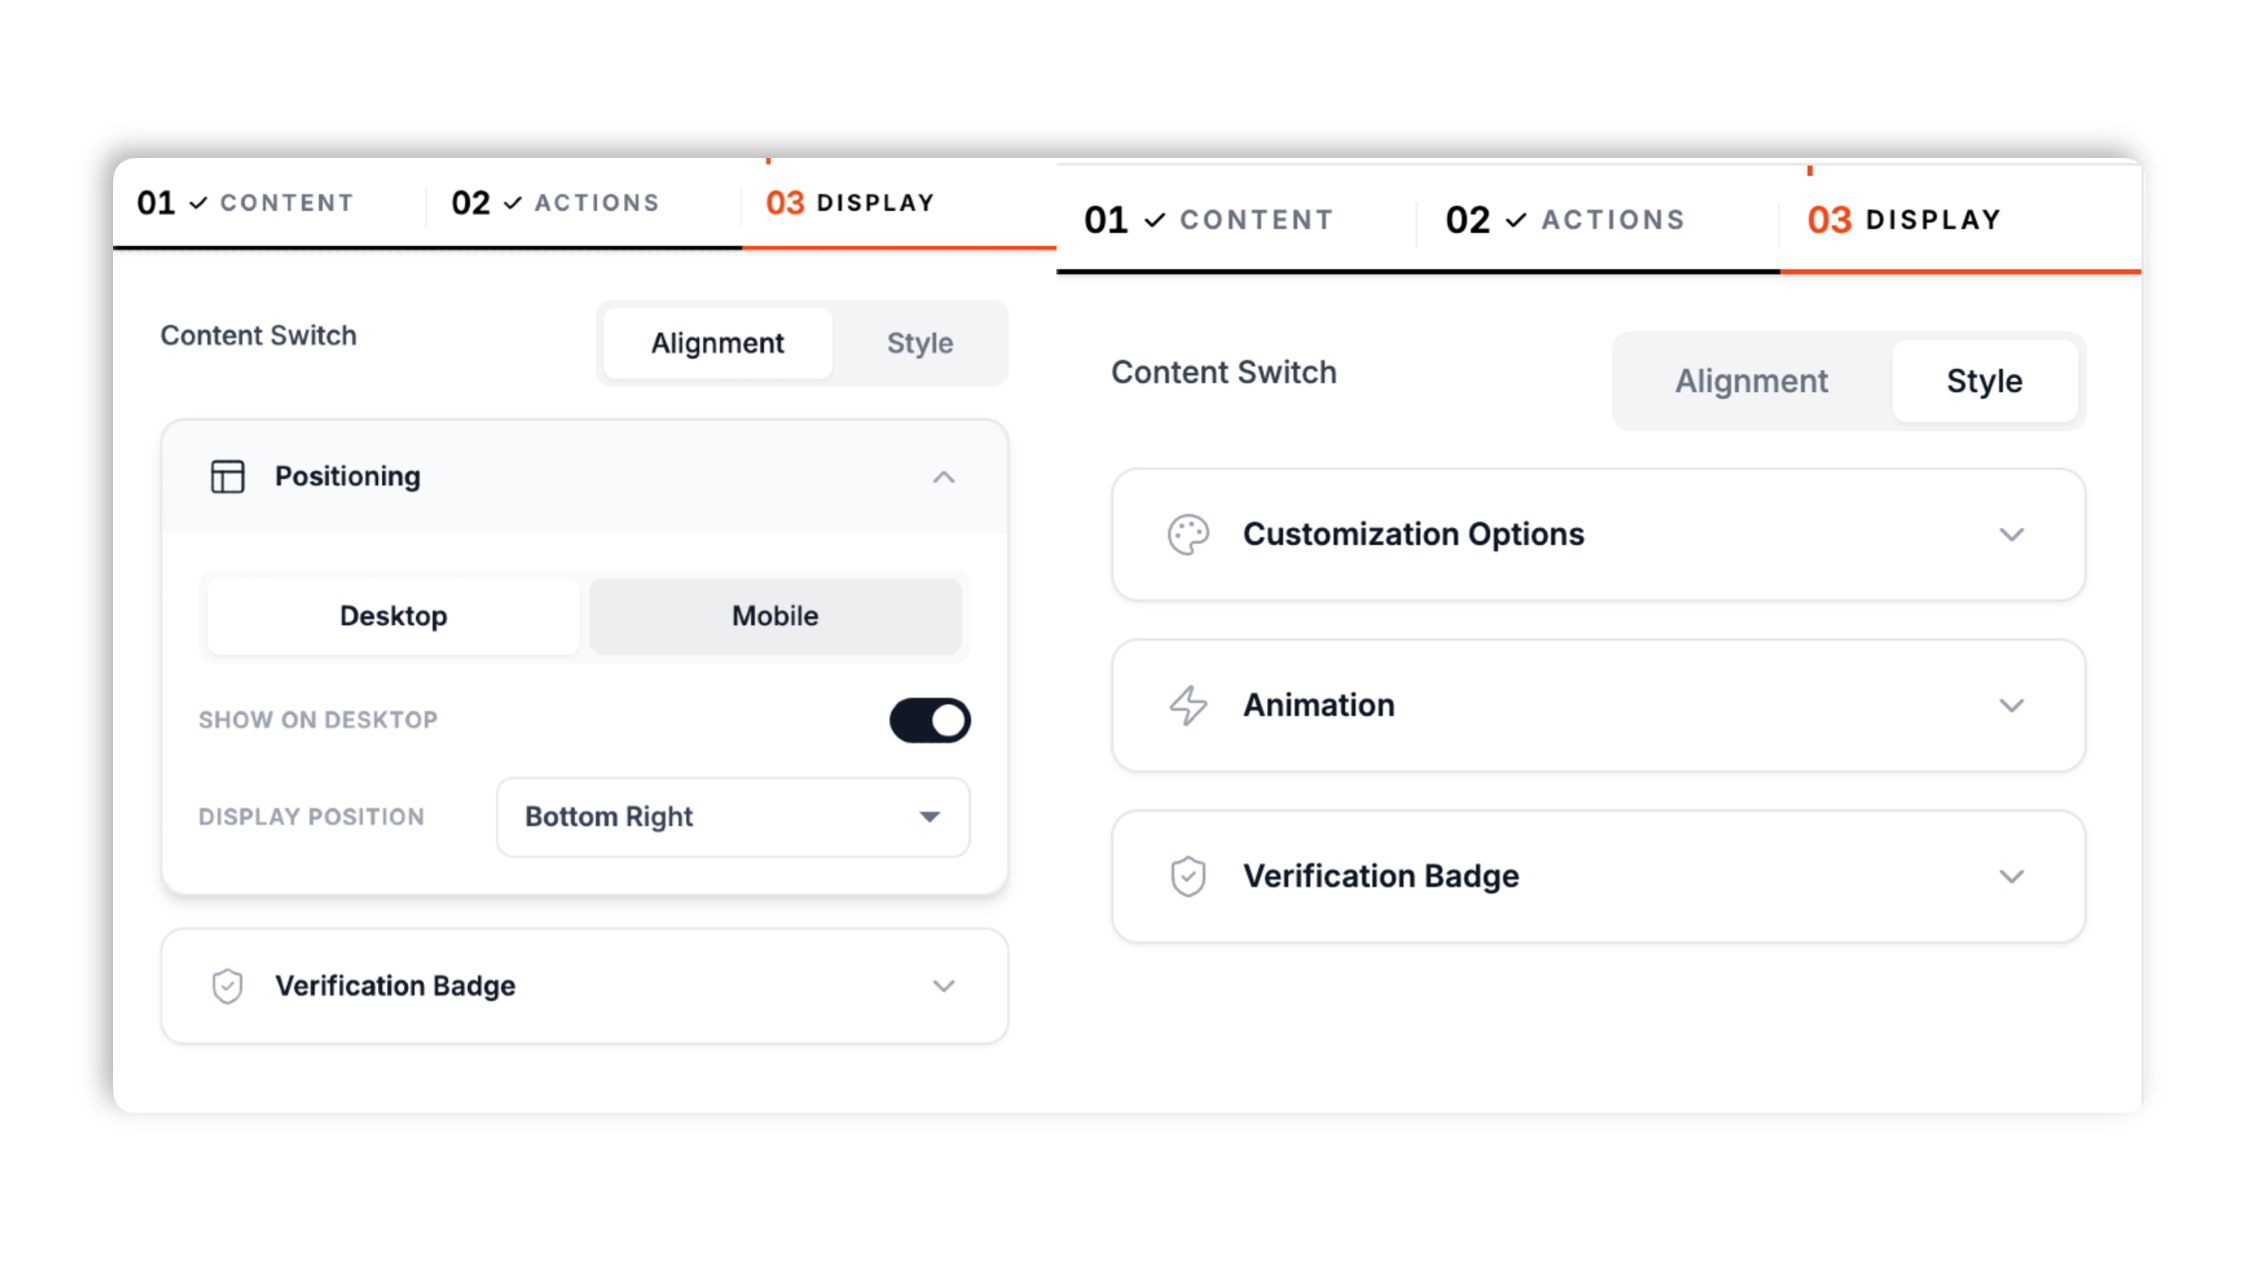Click the checkmark next to 02 in left panel

pyautogui.click(x=513, y=203)
